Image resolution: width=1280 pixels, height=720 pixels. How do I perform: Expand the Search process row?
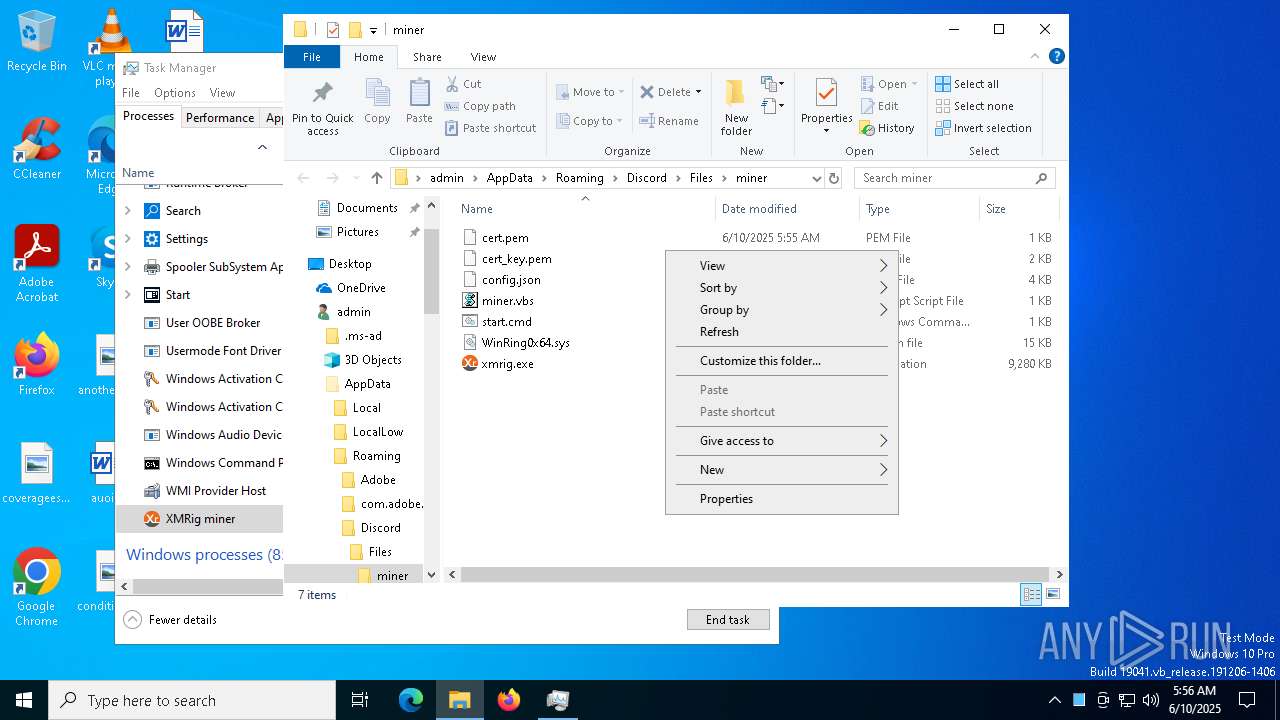point(128,211)
